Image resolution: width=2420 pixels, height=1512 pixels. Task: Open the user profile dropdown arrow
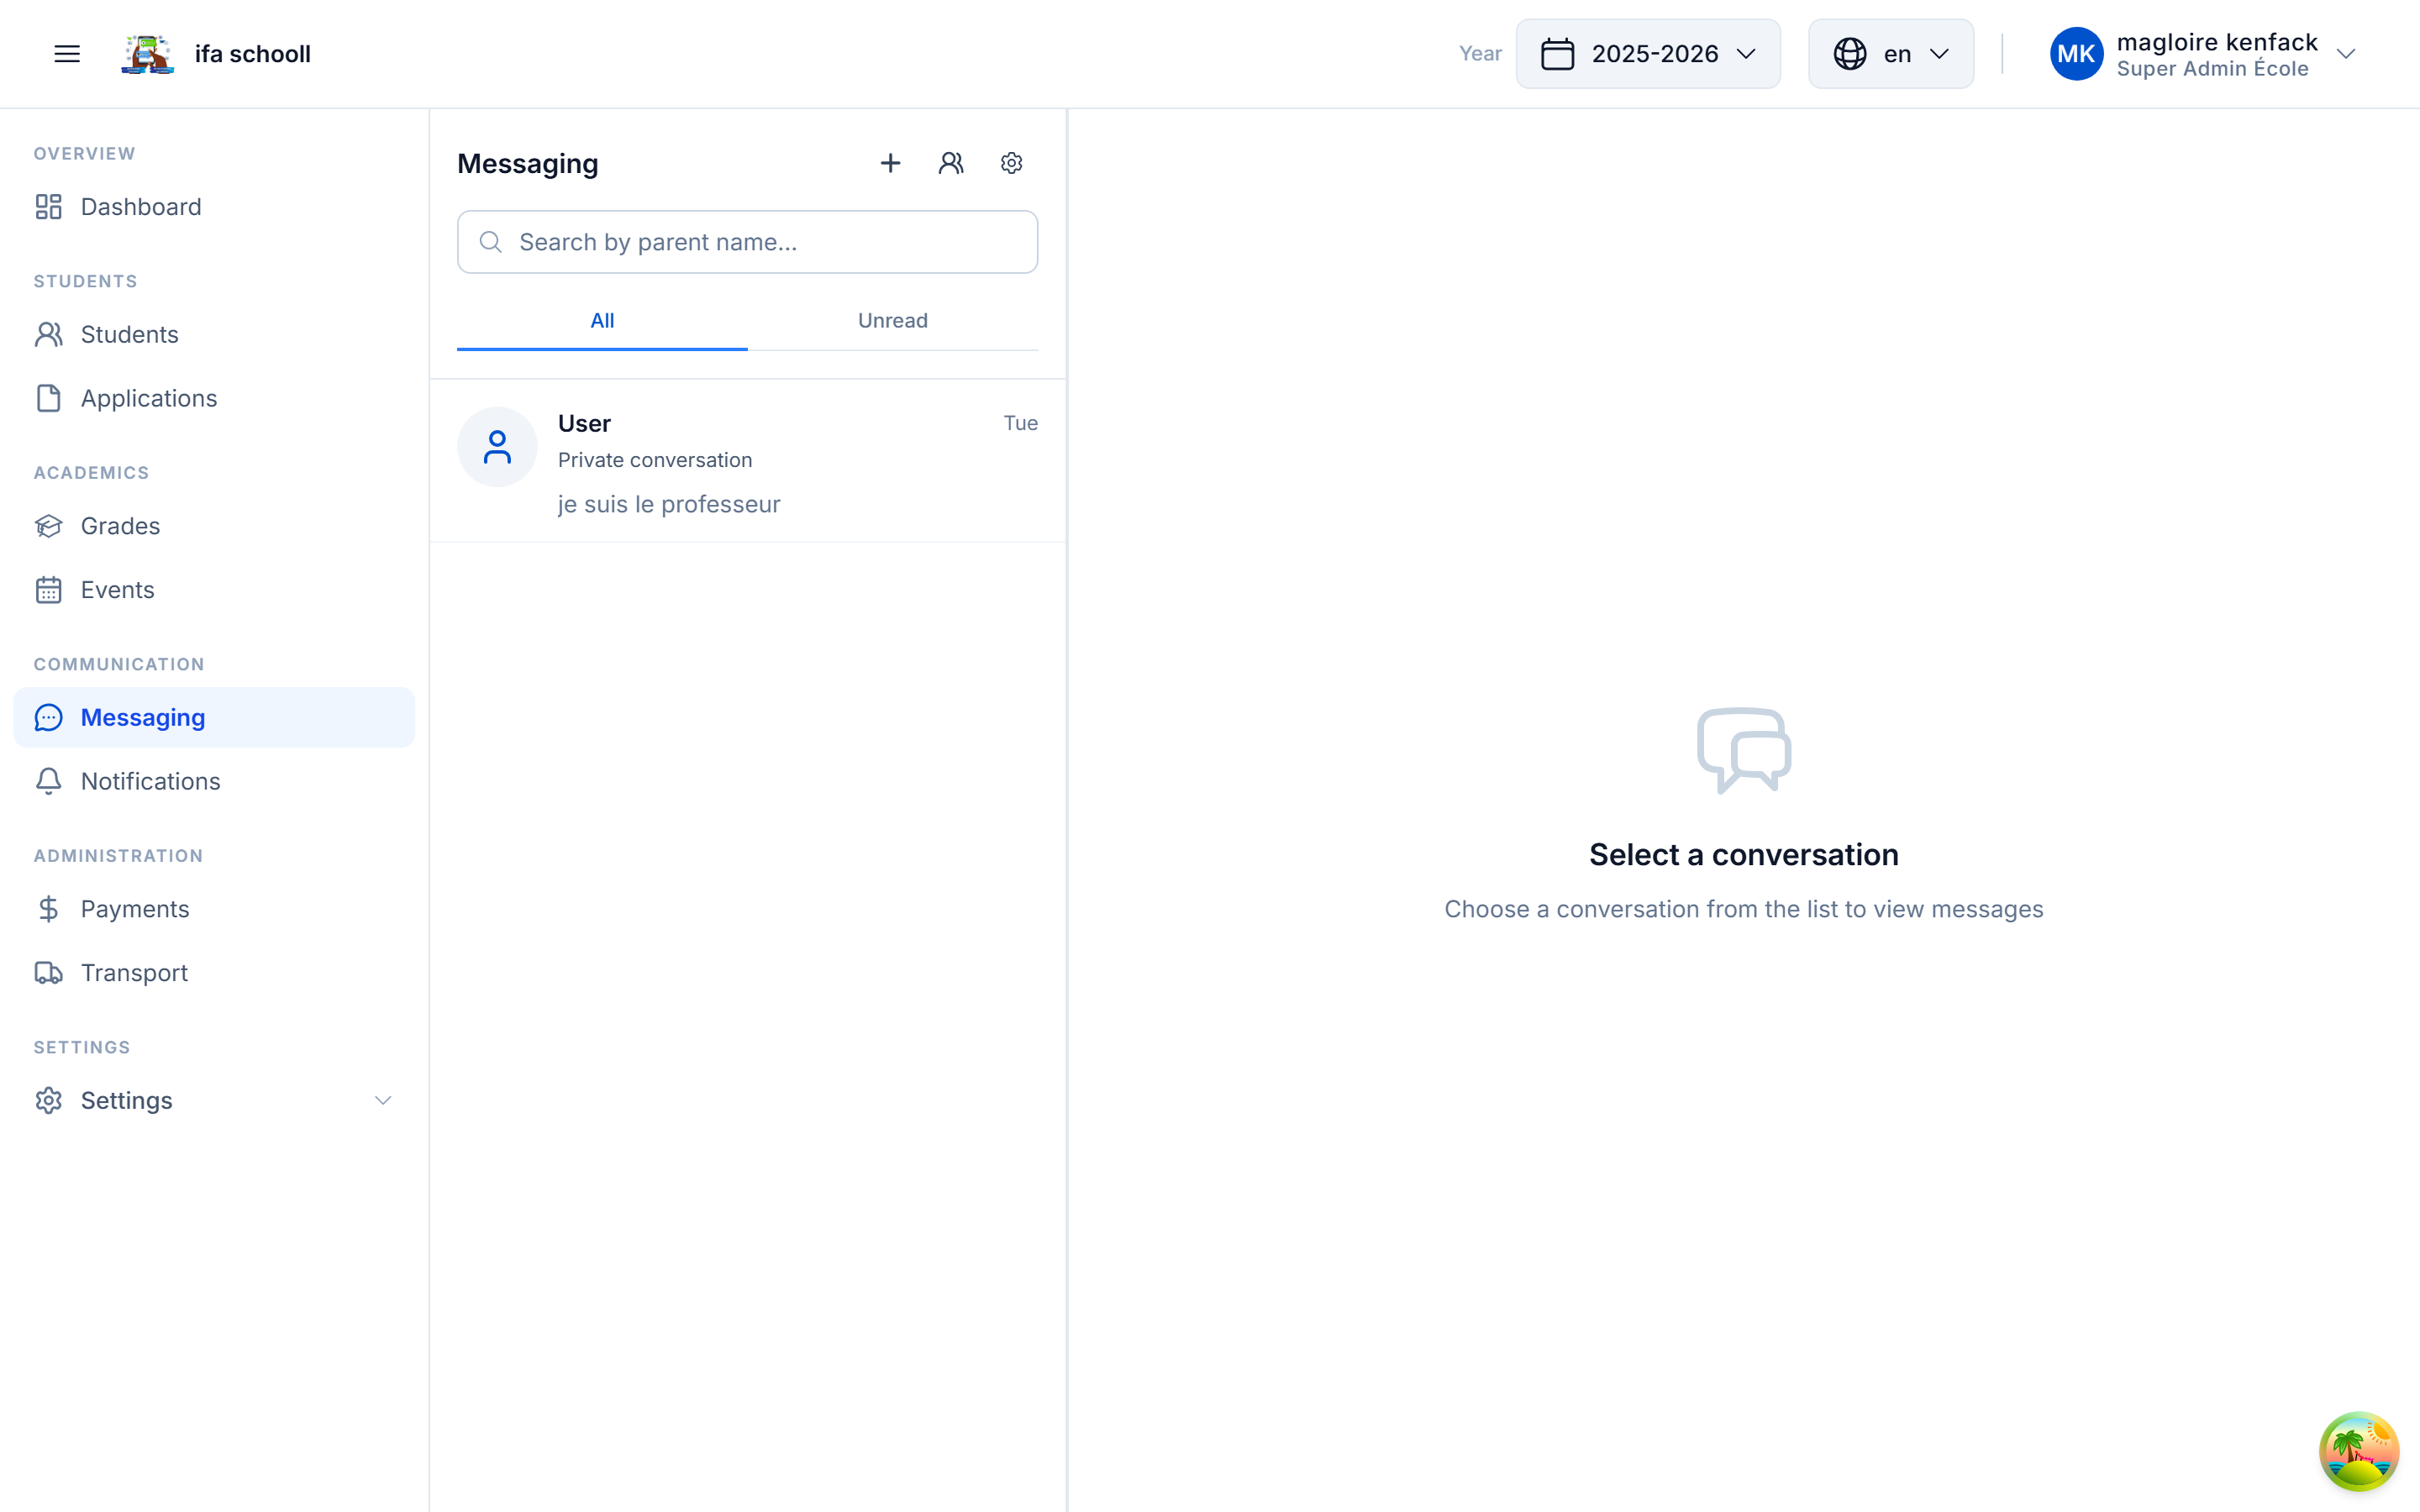coord(2347,53)
